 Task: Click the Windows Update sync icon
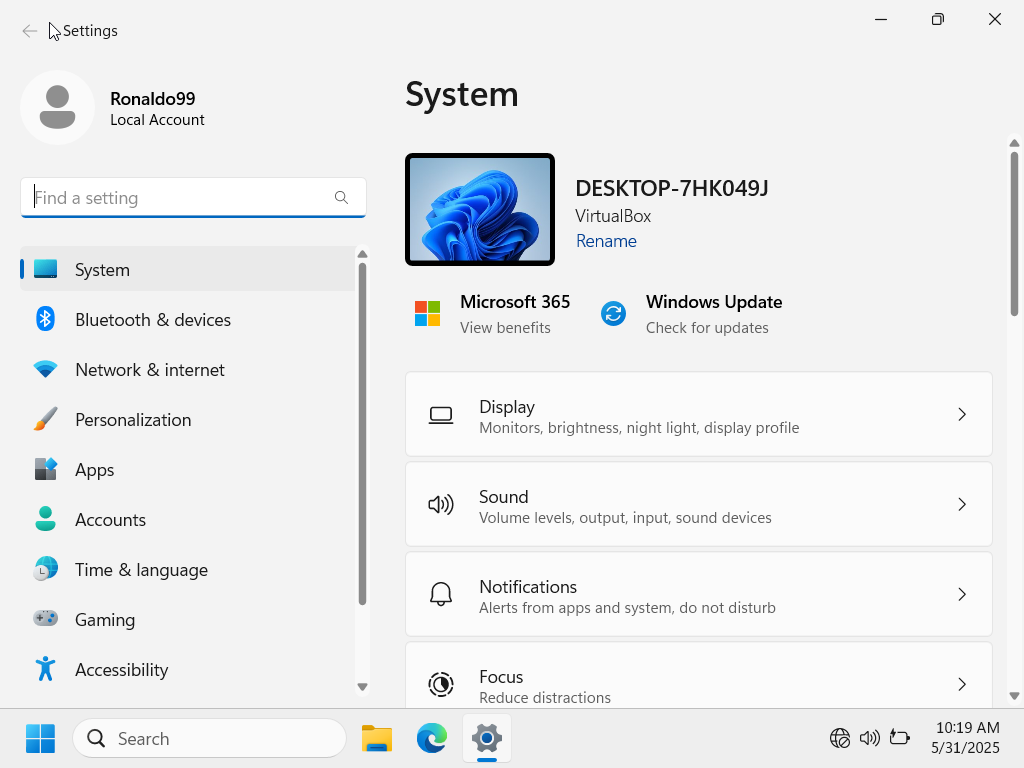pos(613,313)
